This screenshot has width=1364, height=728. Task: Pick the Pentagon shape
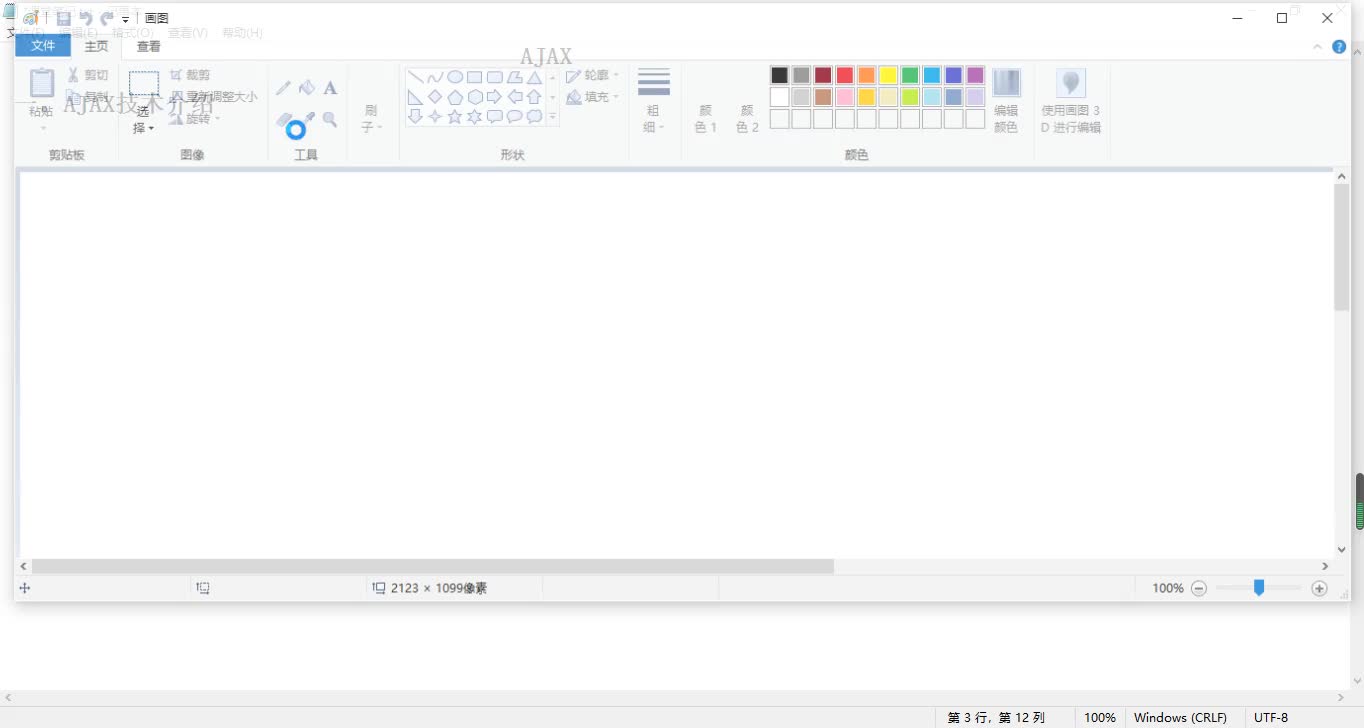coord(455,97)
